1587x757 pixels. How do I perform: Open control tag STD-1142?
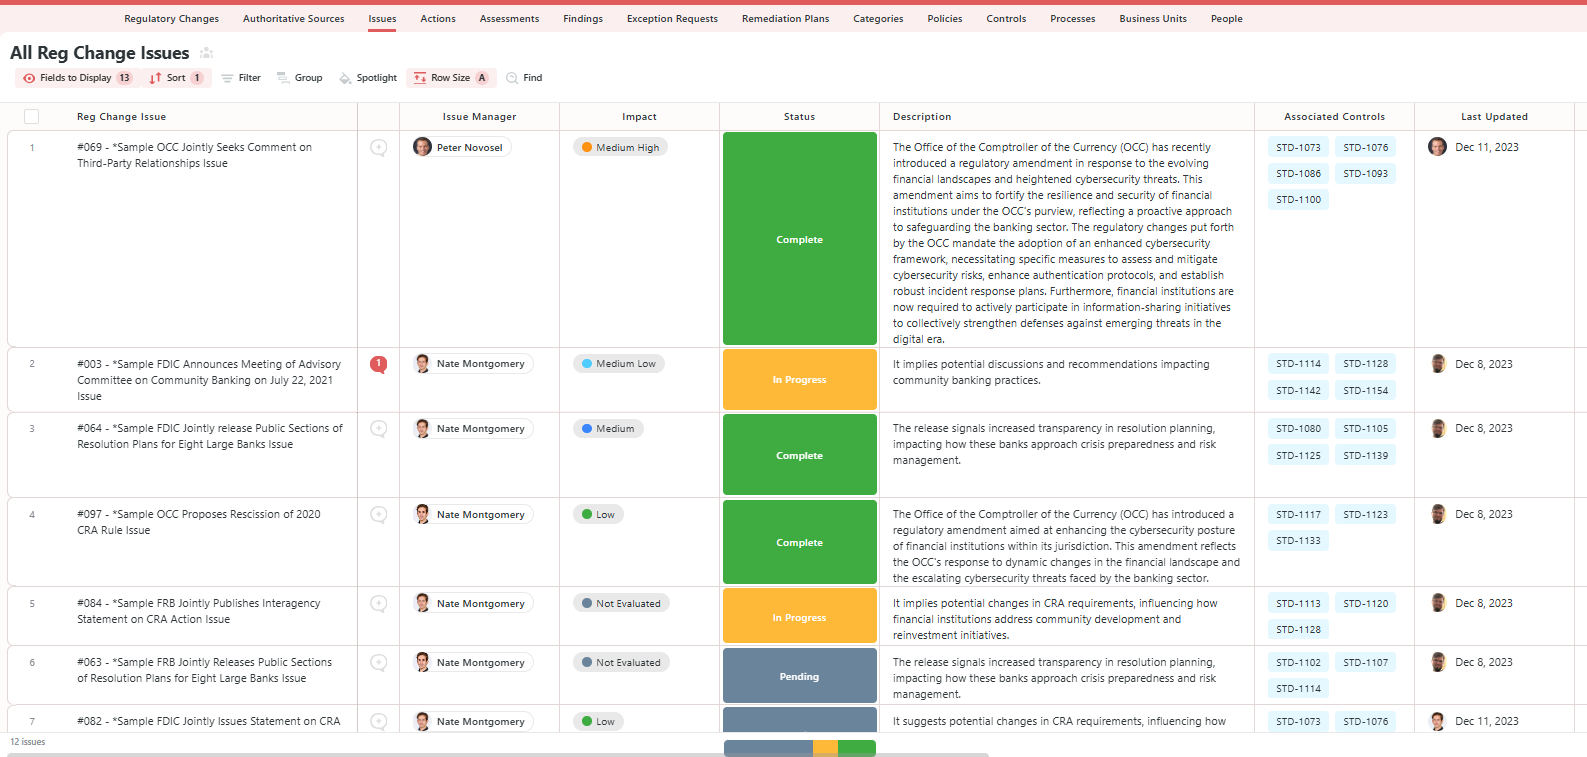(x=1298, y=390)
